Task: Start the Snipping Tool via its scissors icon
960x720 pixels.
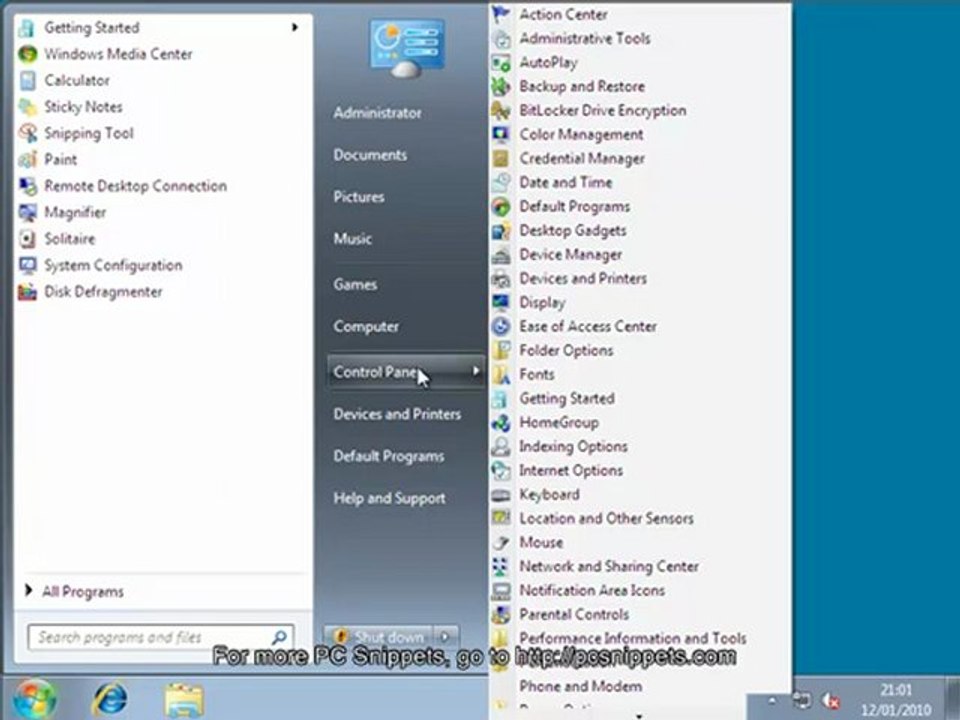Action: 28,133
